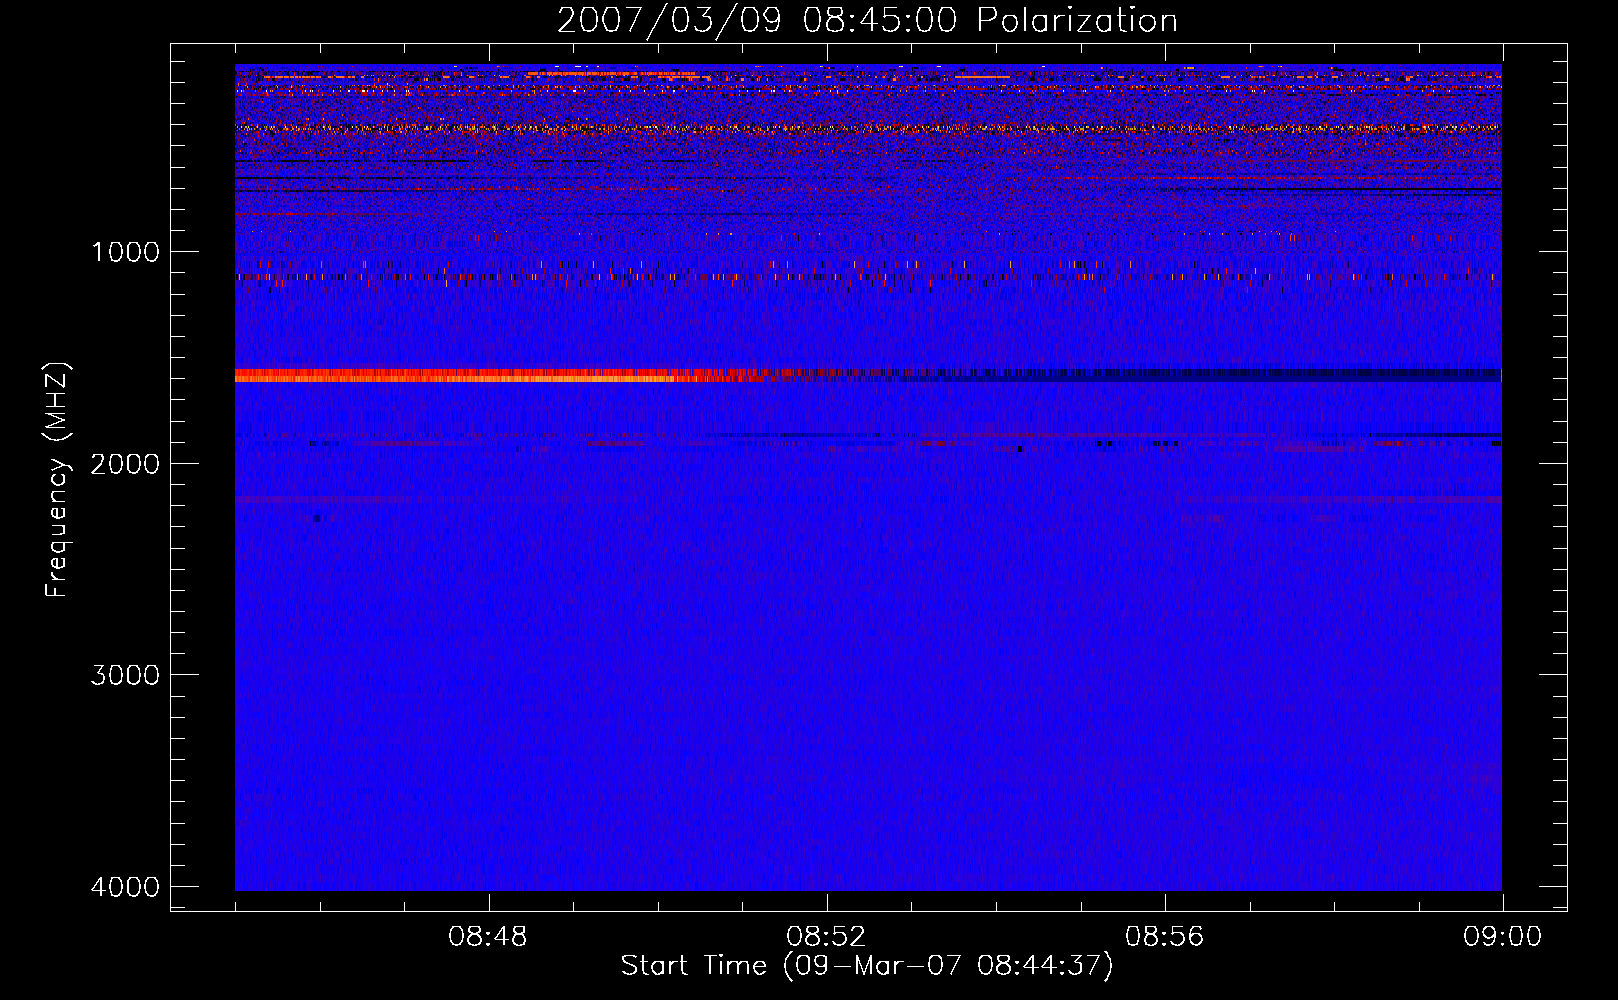Click the "2000" frequency tick label
This screenshot has height=1000, width=1618.
(x=126, y=464)
